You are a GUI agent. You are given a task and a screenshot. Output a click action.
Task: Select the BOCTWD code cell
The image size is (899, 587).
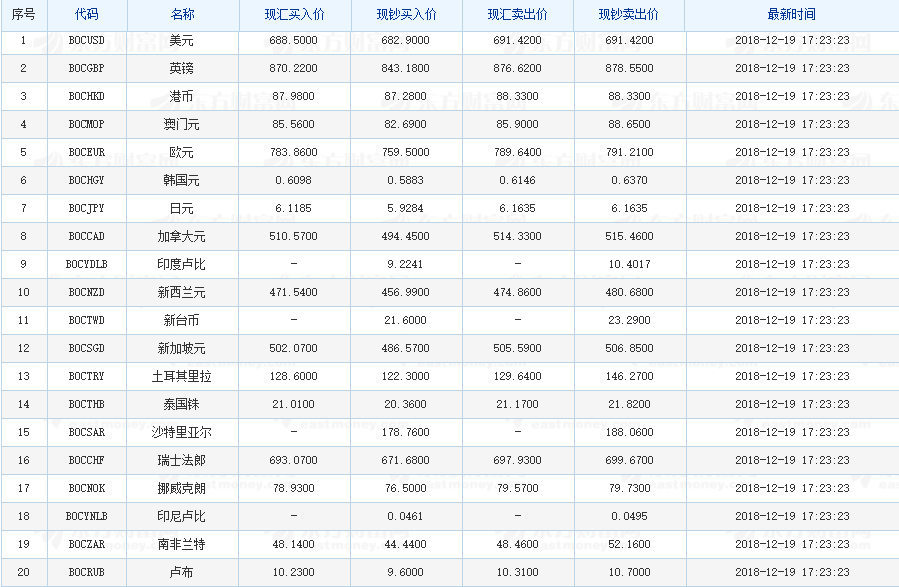87,321
